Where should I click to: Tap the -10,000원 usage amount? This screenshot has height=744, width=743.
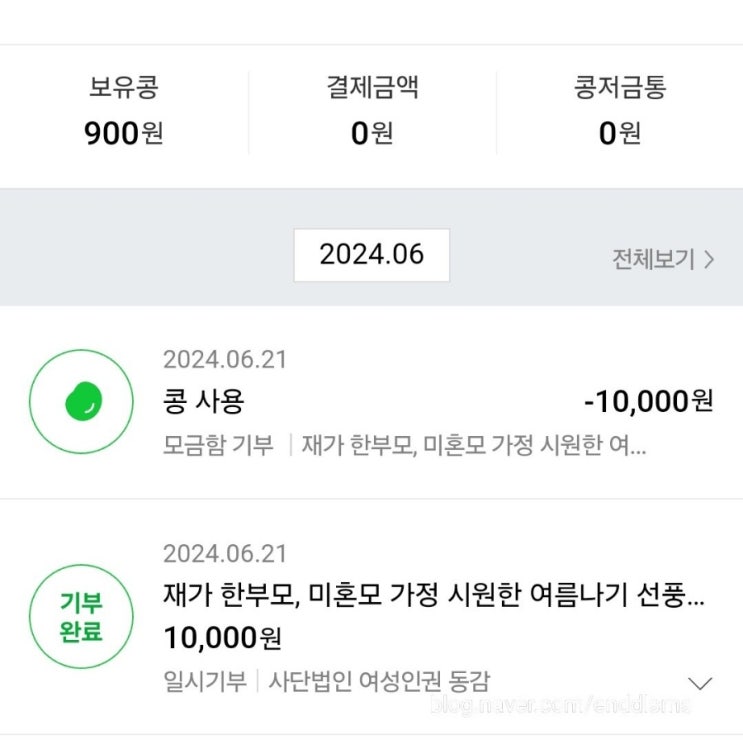pos(648,401)
